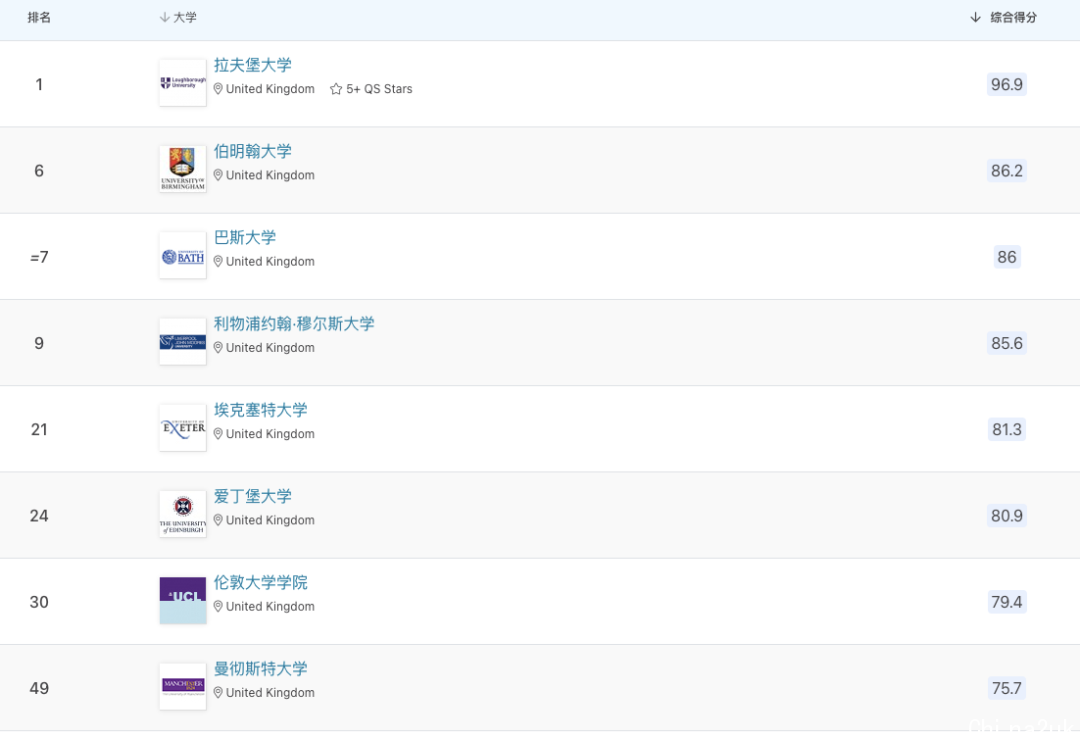The width and height of the screenshot is (1080, 741).
Task: Click the 5+ QS Stars label
Action: (380, 89)
